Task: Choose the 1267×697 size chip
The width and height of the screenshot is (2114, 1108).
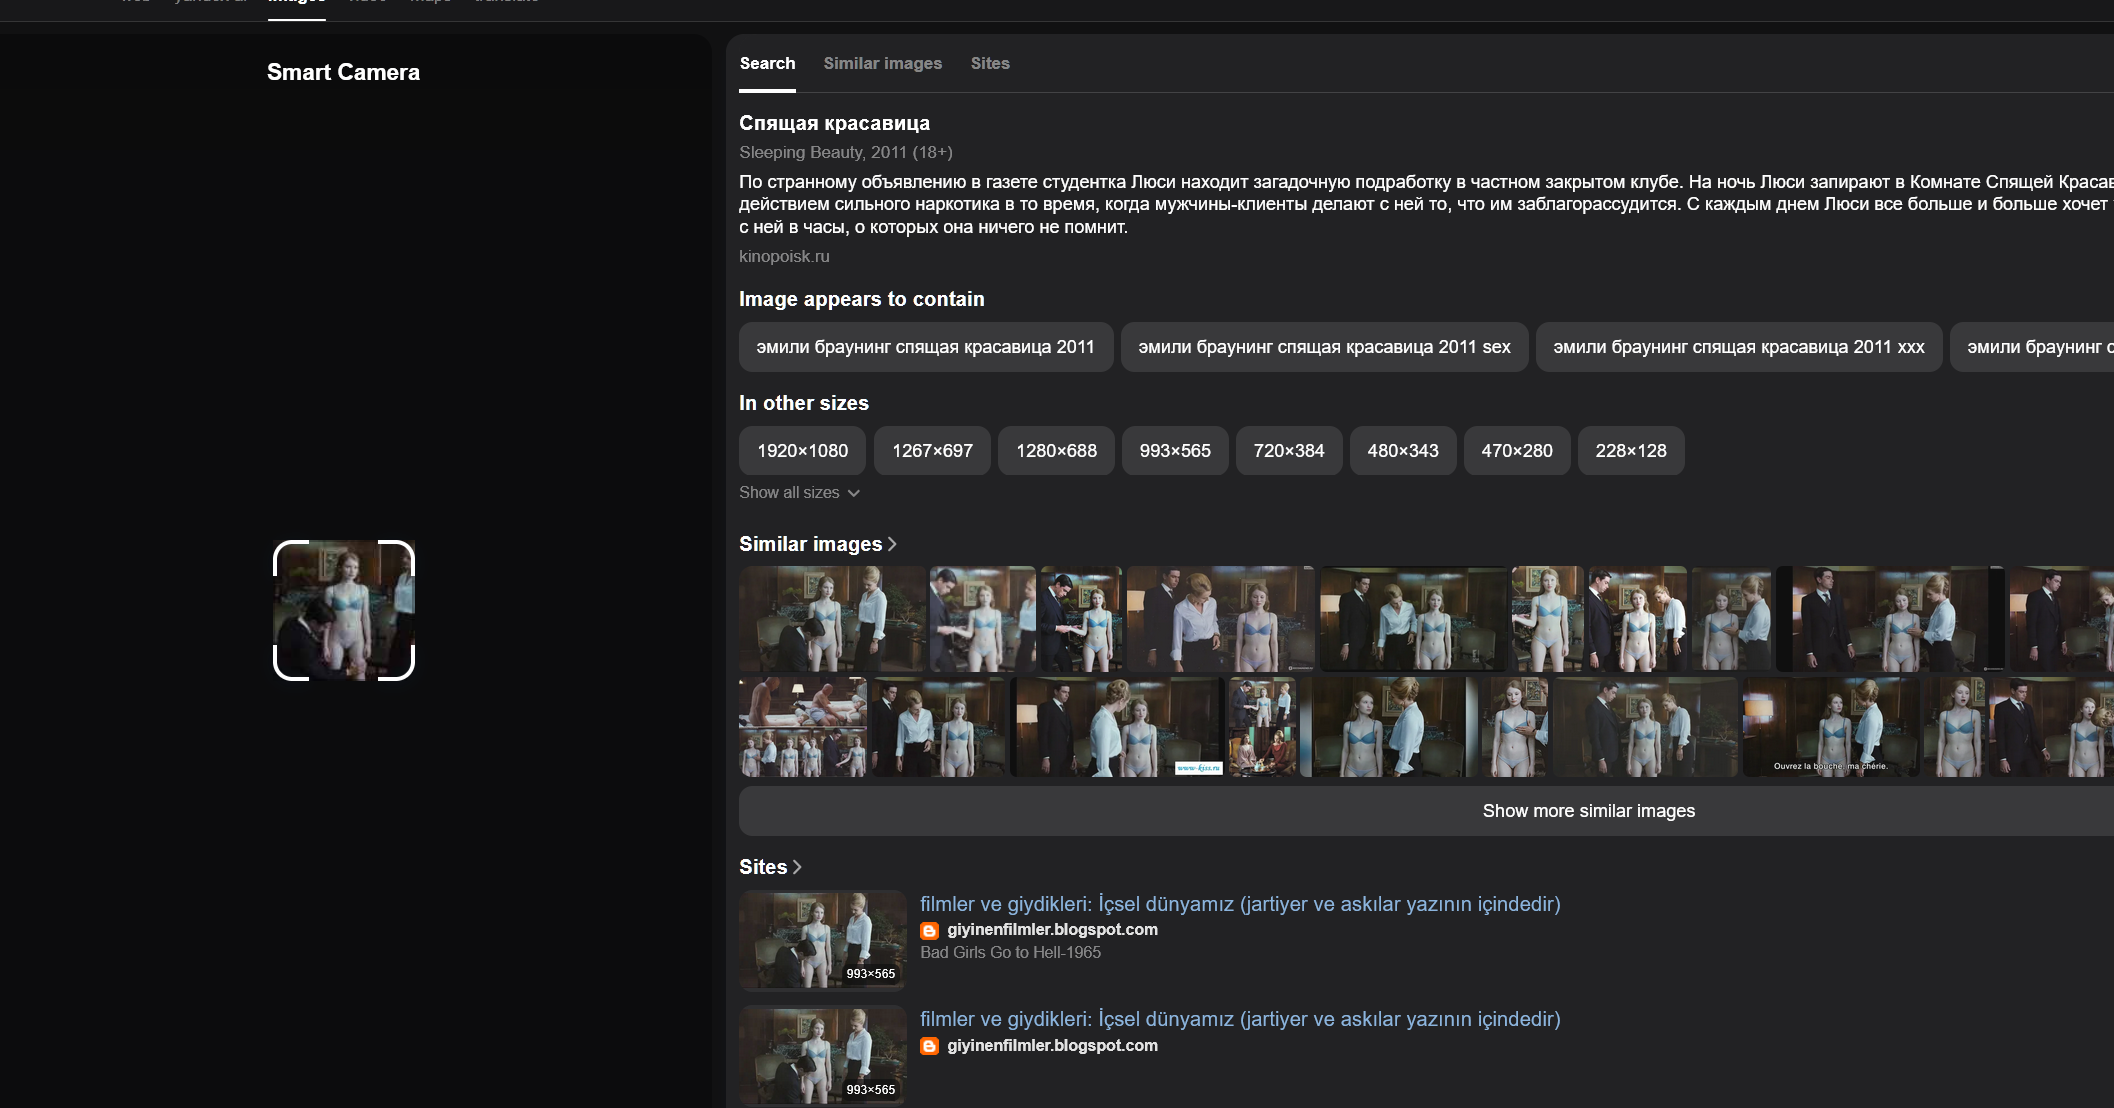Action: 932,451
